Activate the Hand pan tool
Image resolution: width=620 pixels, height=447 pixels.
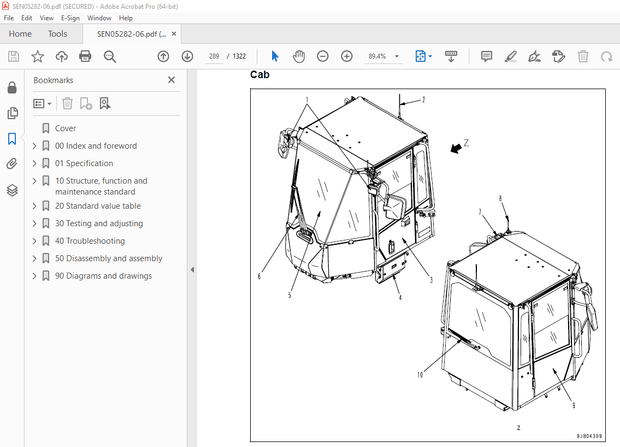pyautogui.click(x=299, y=57)
